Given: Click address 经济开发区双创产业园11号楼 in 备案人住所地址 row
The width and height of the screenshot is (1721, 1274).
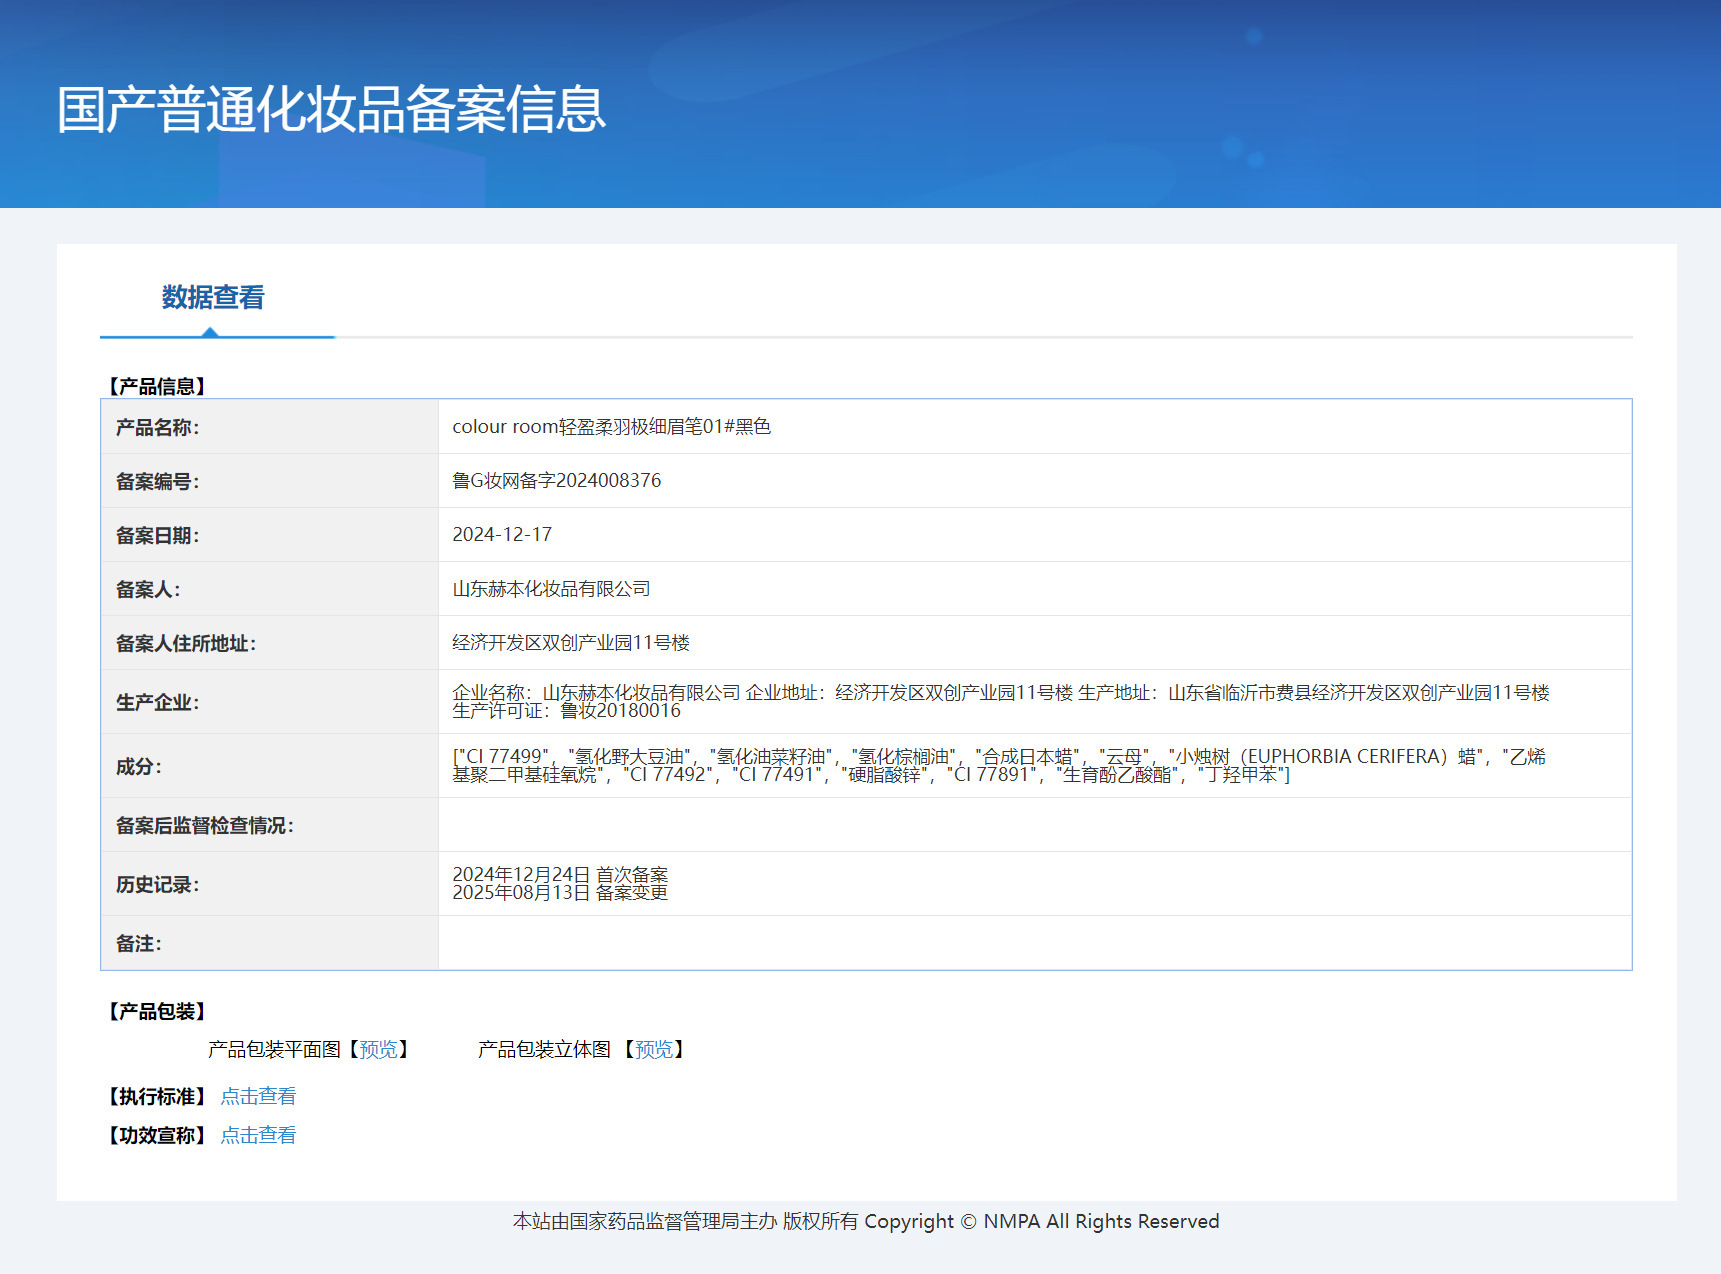Looking at the screenshot, I should click(571, 643).
